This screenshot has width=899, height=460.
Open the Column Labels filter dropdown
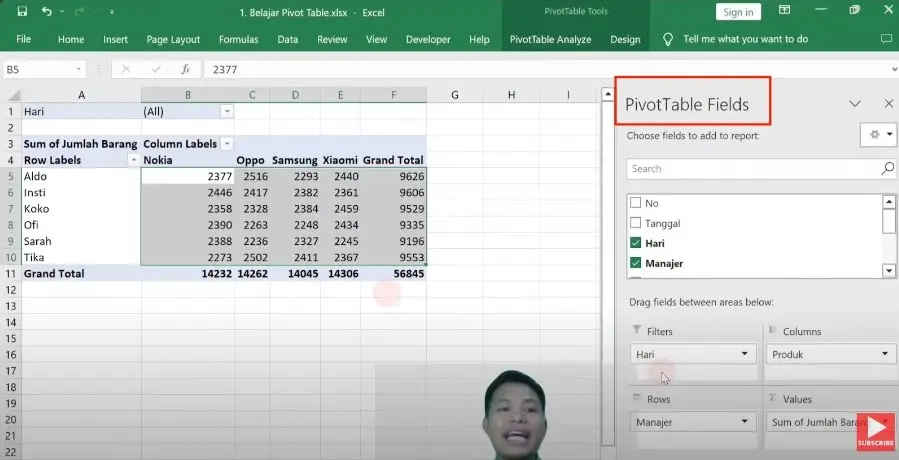pyautogui.click(x=227, y=144)
